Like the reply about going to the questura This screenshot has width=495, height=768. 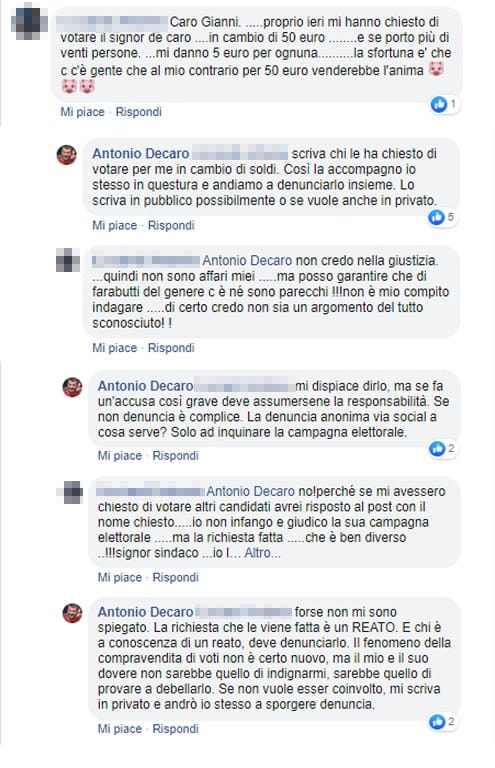[115, 225]
